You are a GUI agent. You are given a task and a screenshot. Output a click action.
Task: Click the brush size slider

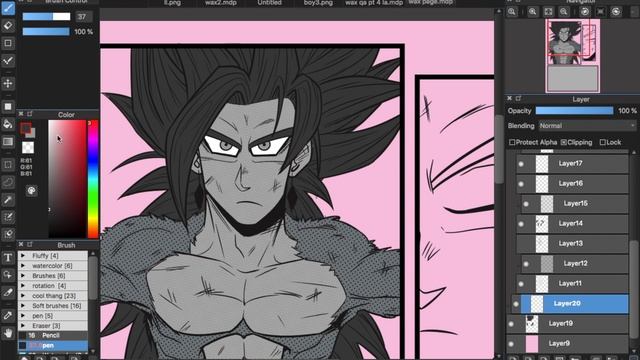tap(46, 16)
